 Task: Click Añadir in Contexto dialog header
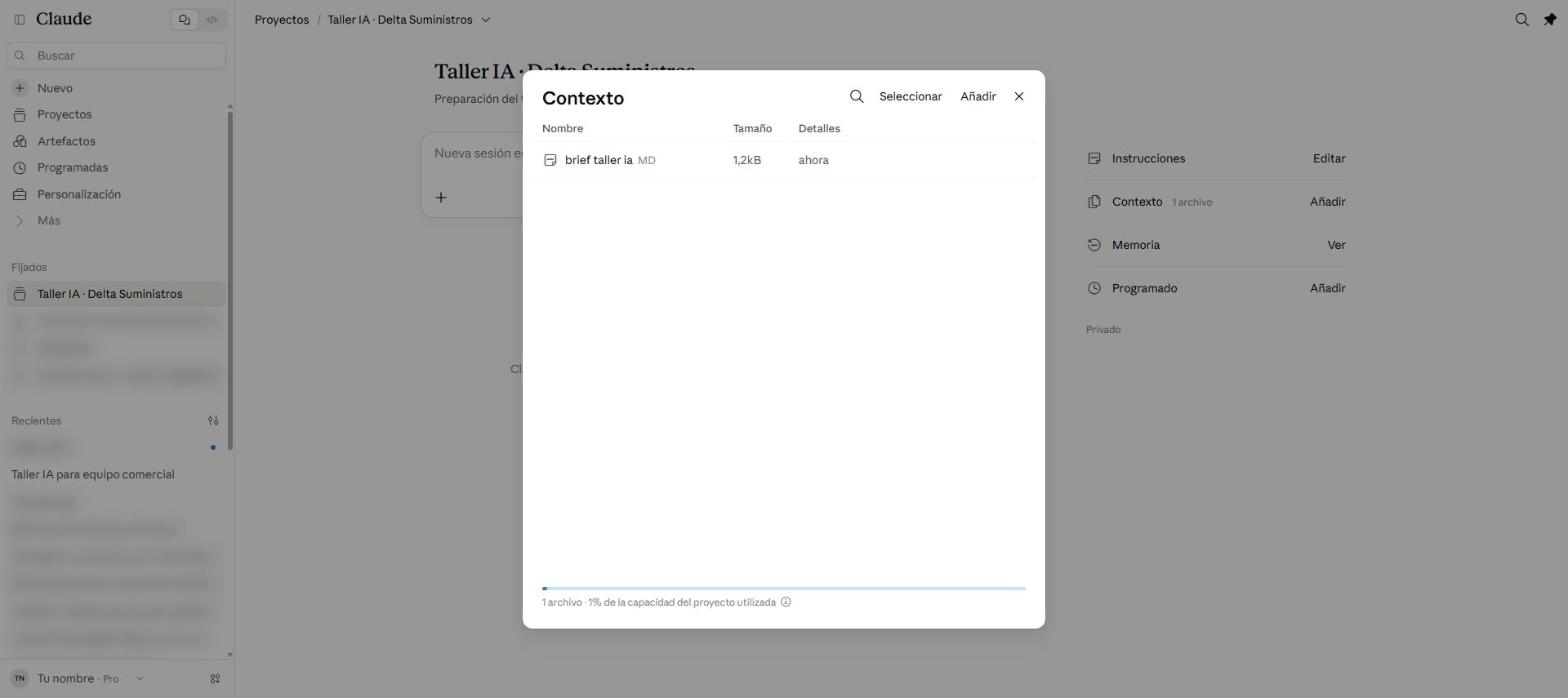(978, 97)
